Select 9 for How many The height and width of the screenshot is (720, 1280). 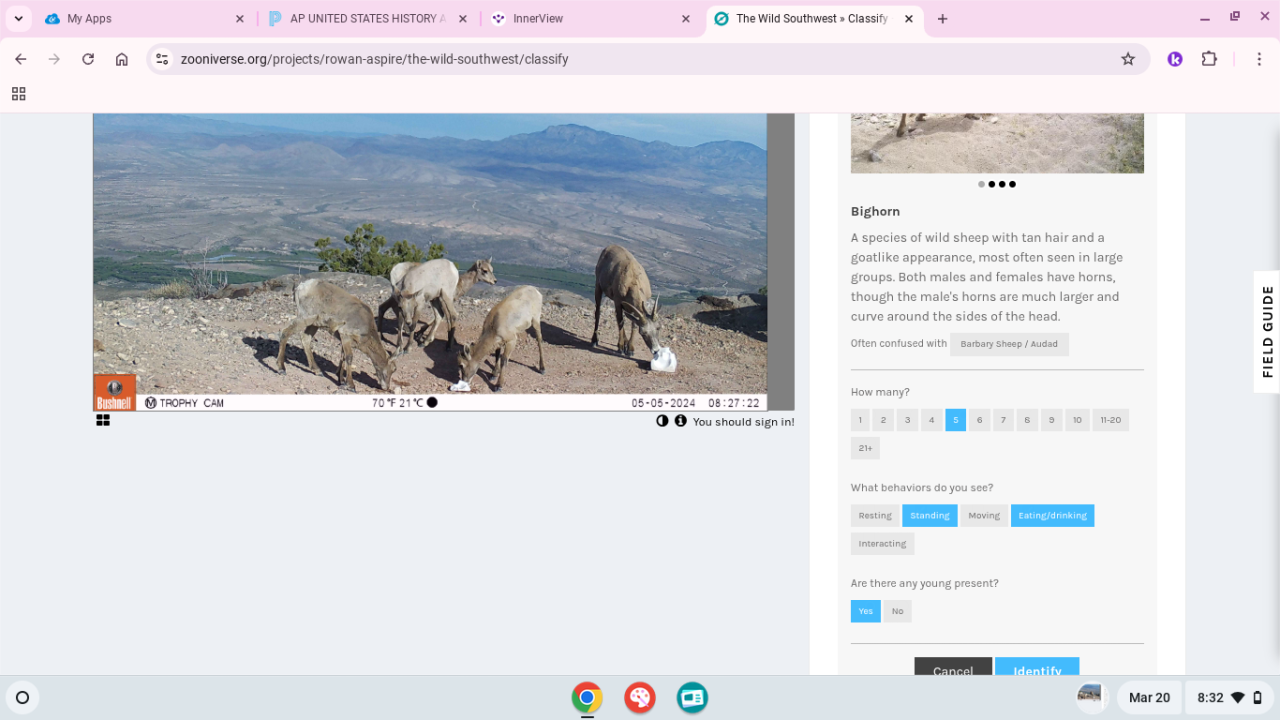tap(1051, 420)
